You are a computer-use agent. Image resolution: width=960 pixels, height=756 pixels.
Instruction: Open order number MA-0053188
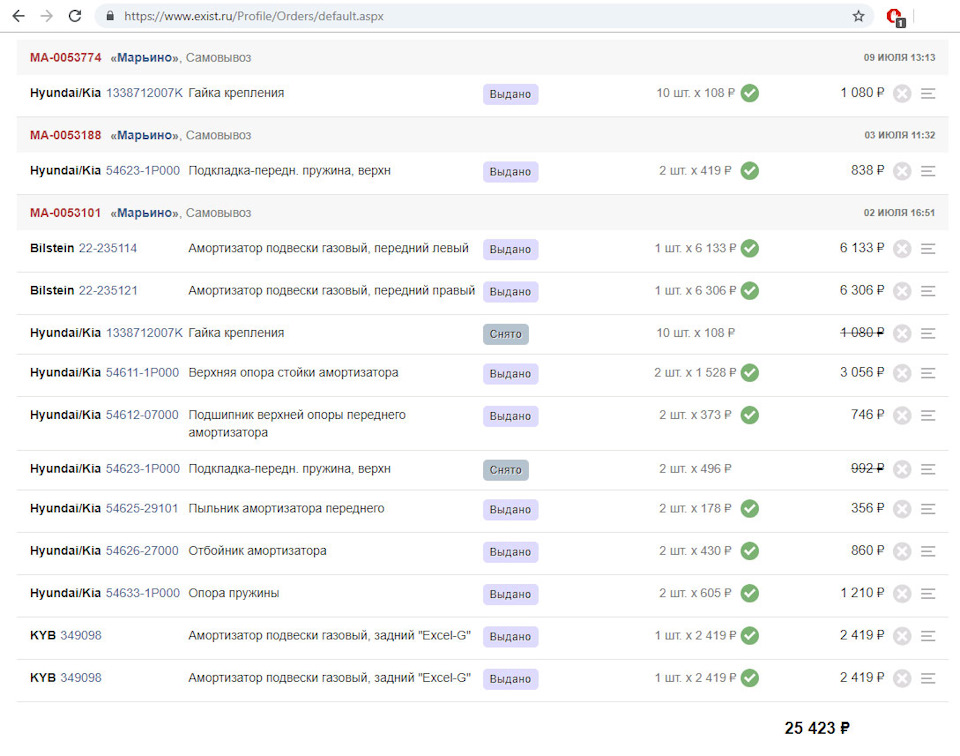pyautogui.click(x=65, y=135)
